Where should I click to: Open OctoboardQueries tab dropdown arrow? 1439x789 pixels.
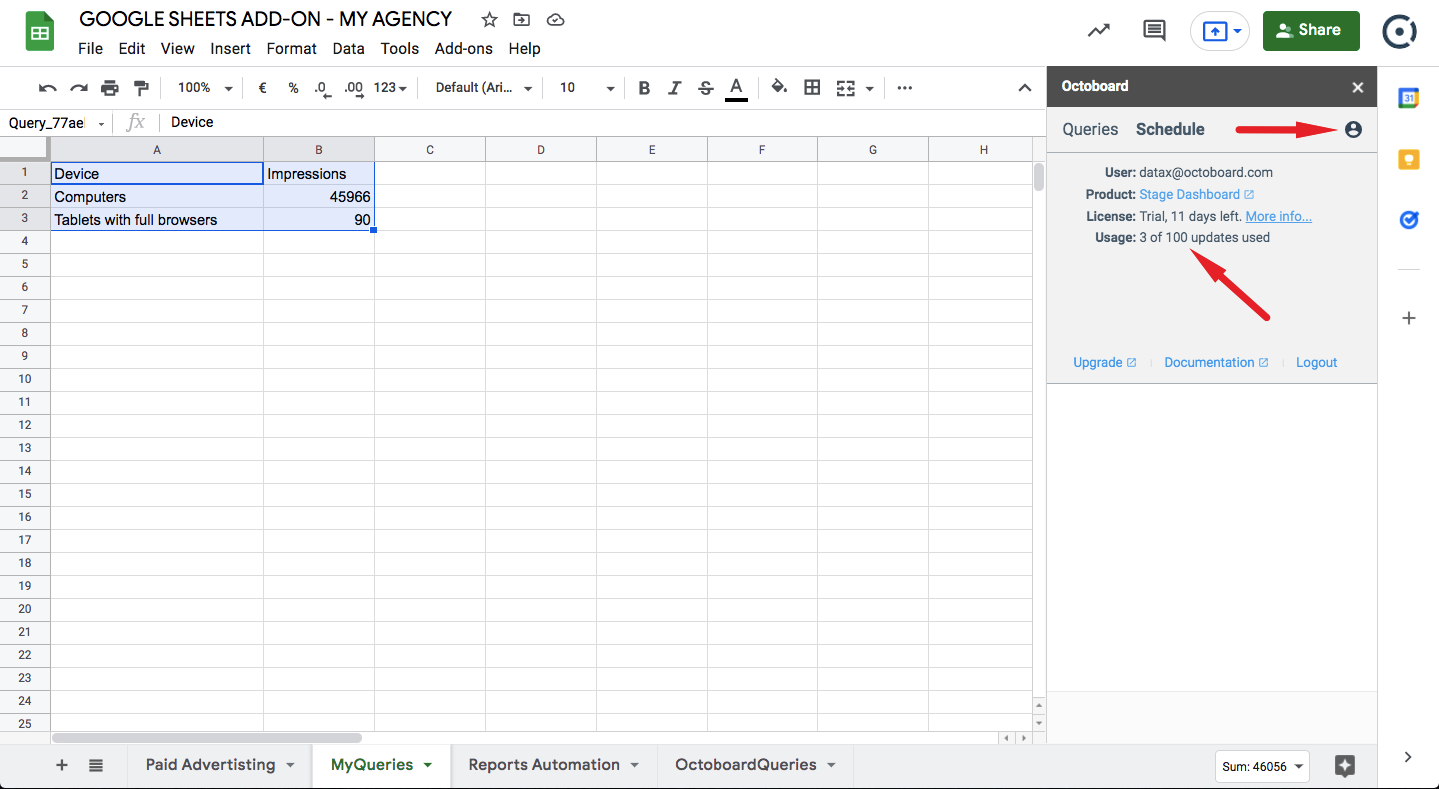[831, 765]
